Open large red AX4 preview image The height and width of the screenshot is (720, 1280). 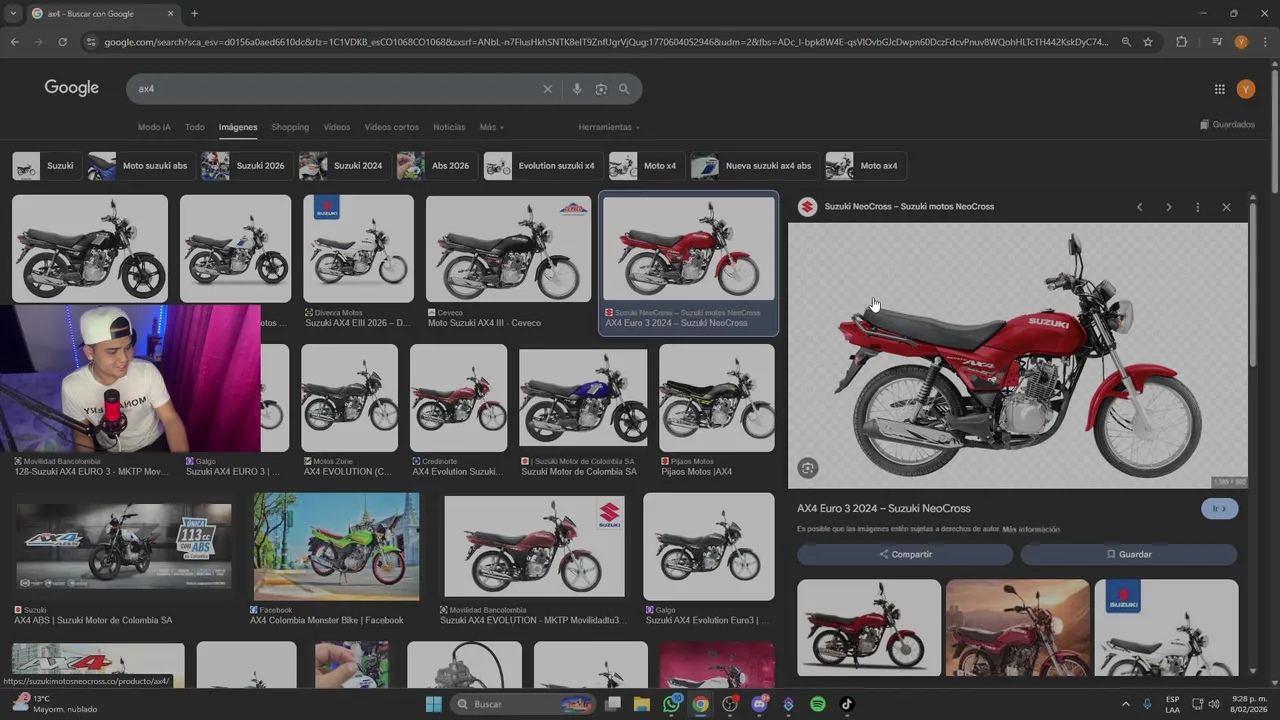(x=1017, y=356)
